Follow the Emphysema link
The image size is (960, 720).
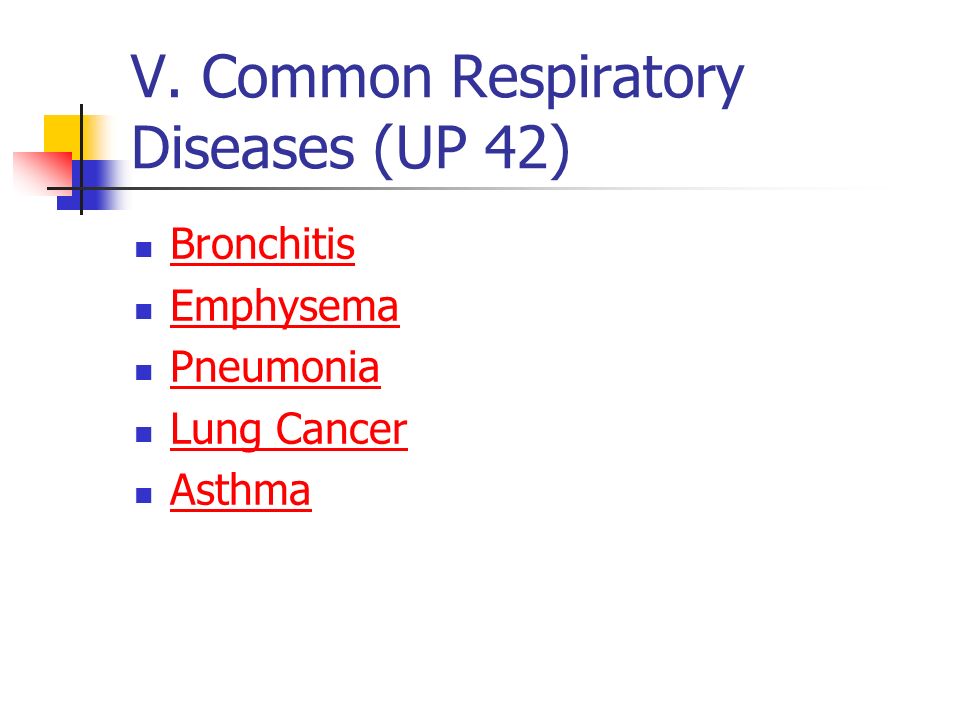[285, 307]
